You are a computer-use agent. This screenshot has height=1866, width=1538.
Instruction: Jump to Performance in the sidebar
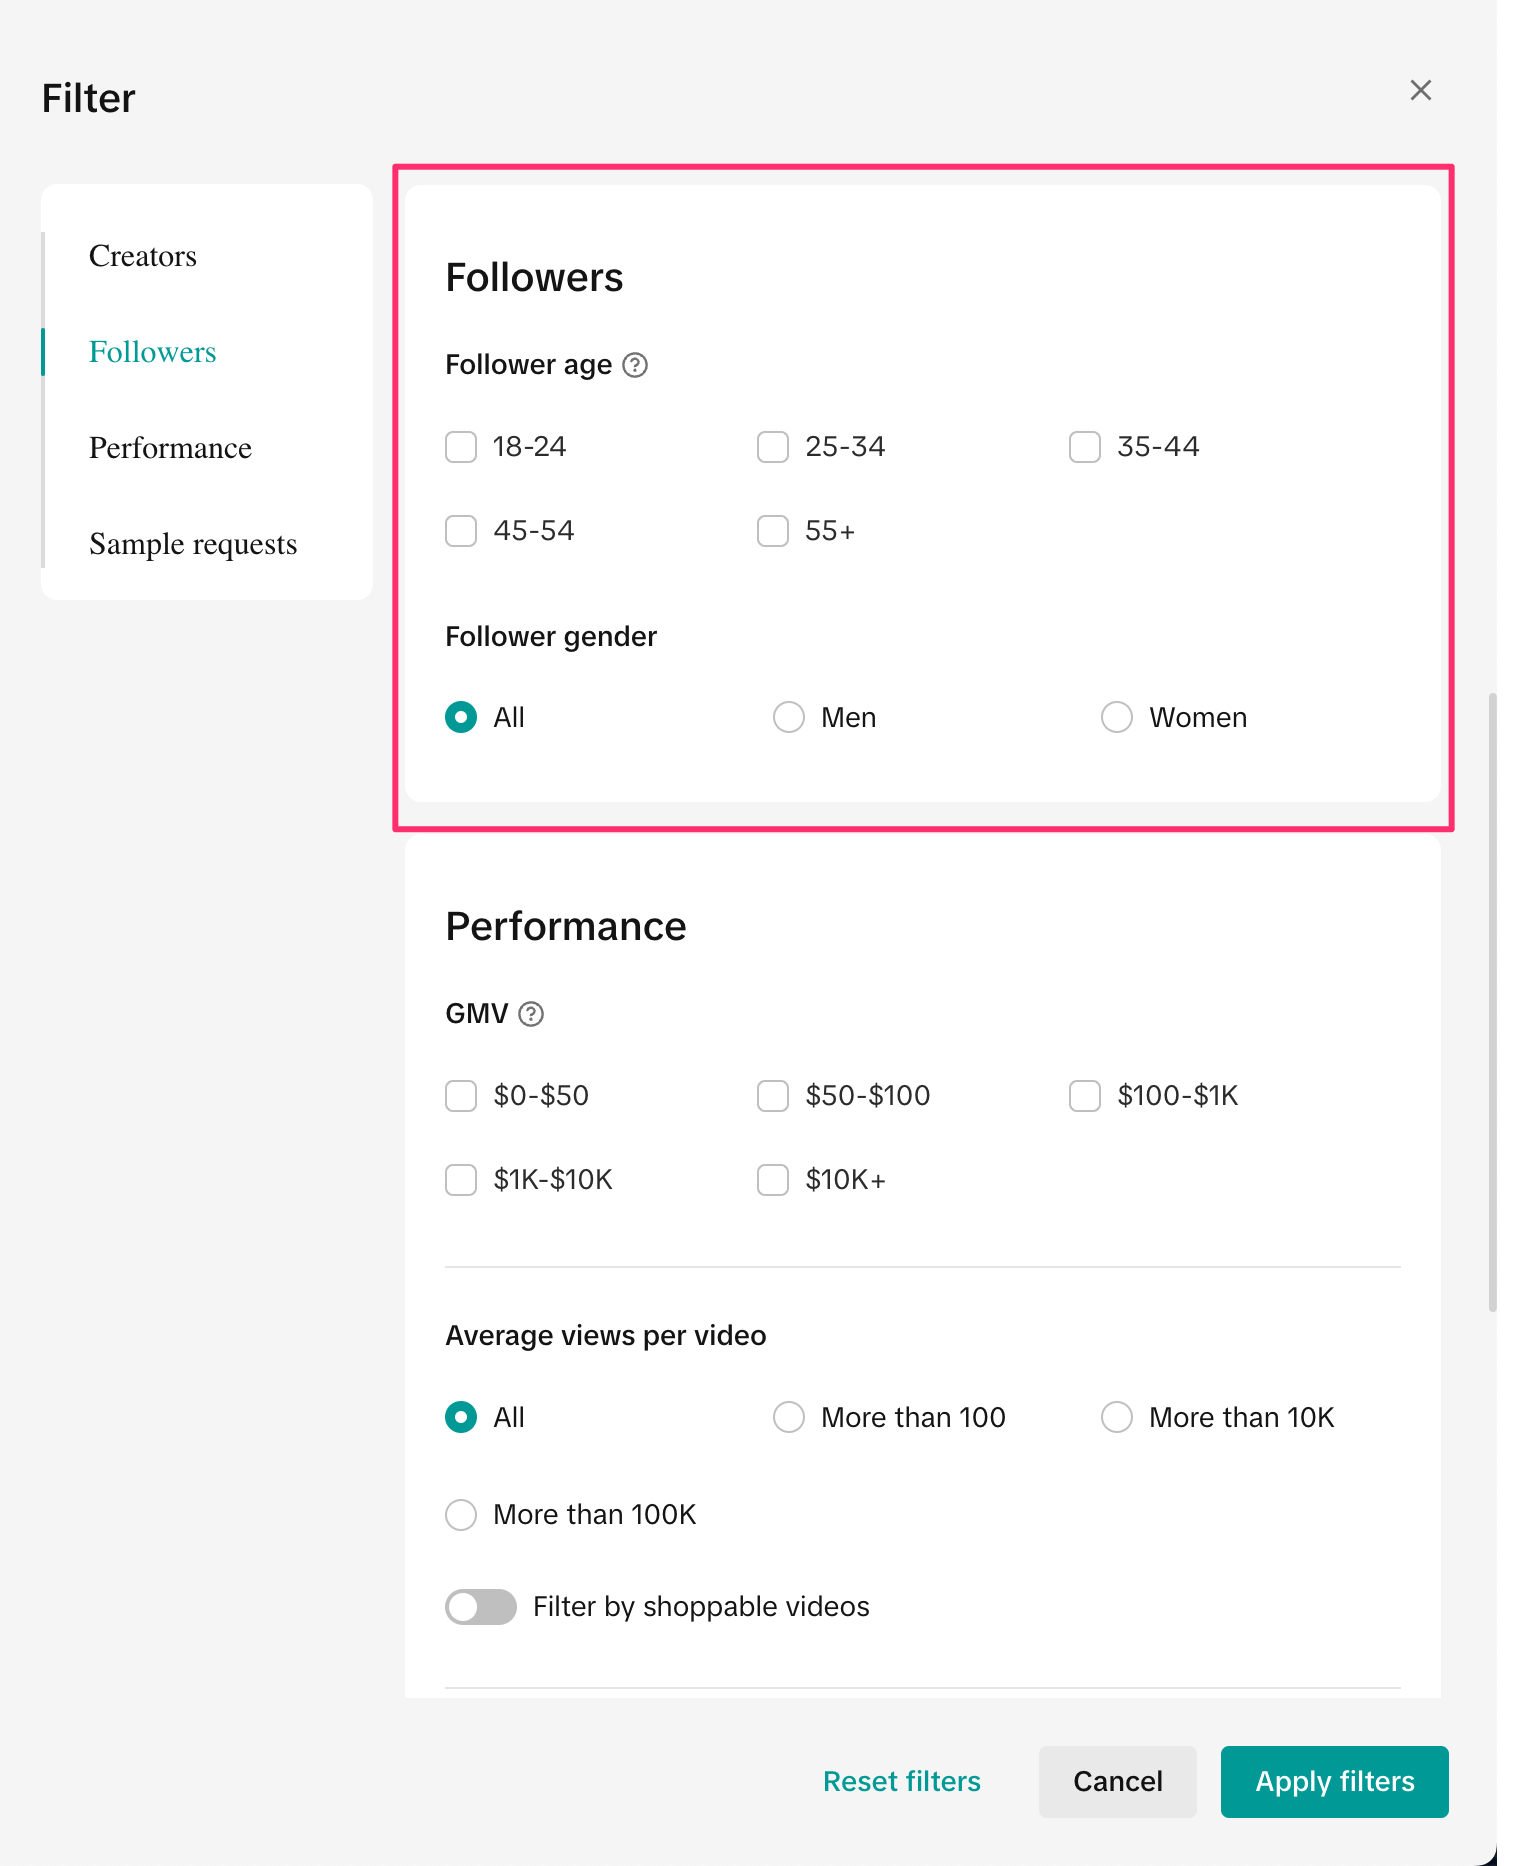click(170, 448)
